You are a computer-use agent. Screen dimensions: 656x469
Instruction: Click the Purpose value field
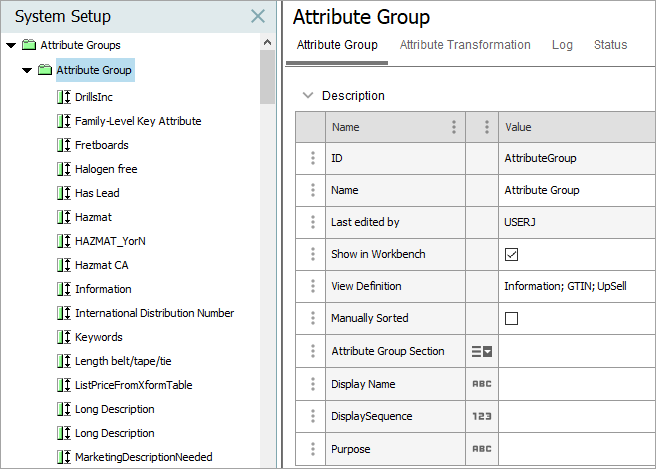(x=576, y=449)
